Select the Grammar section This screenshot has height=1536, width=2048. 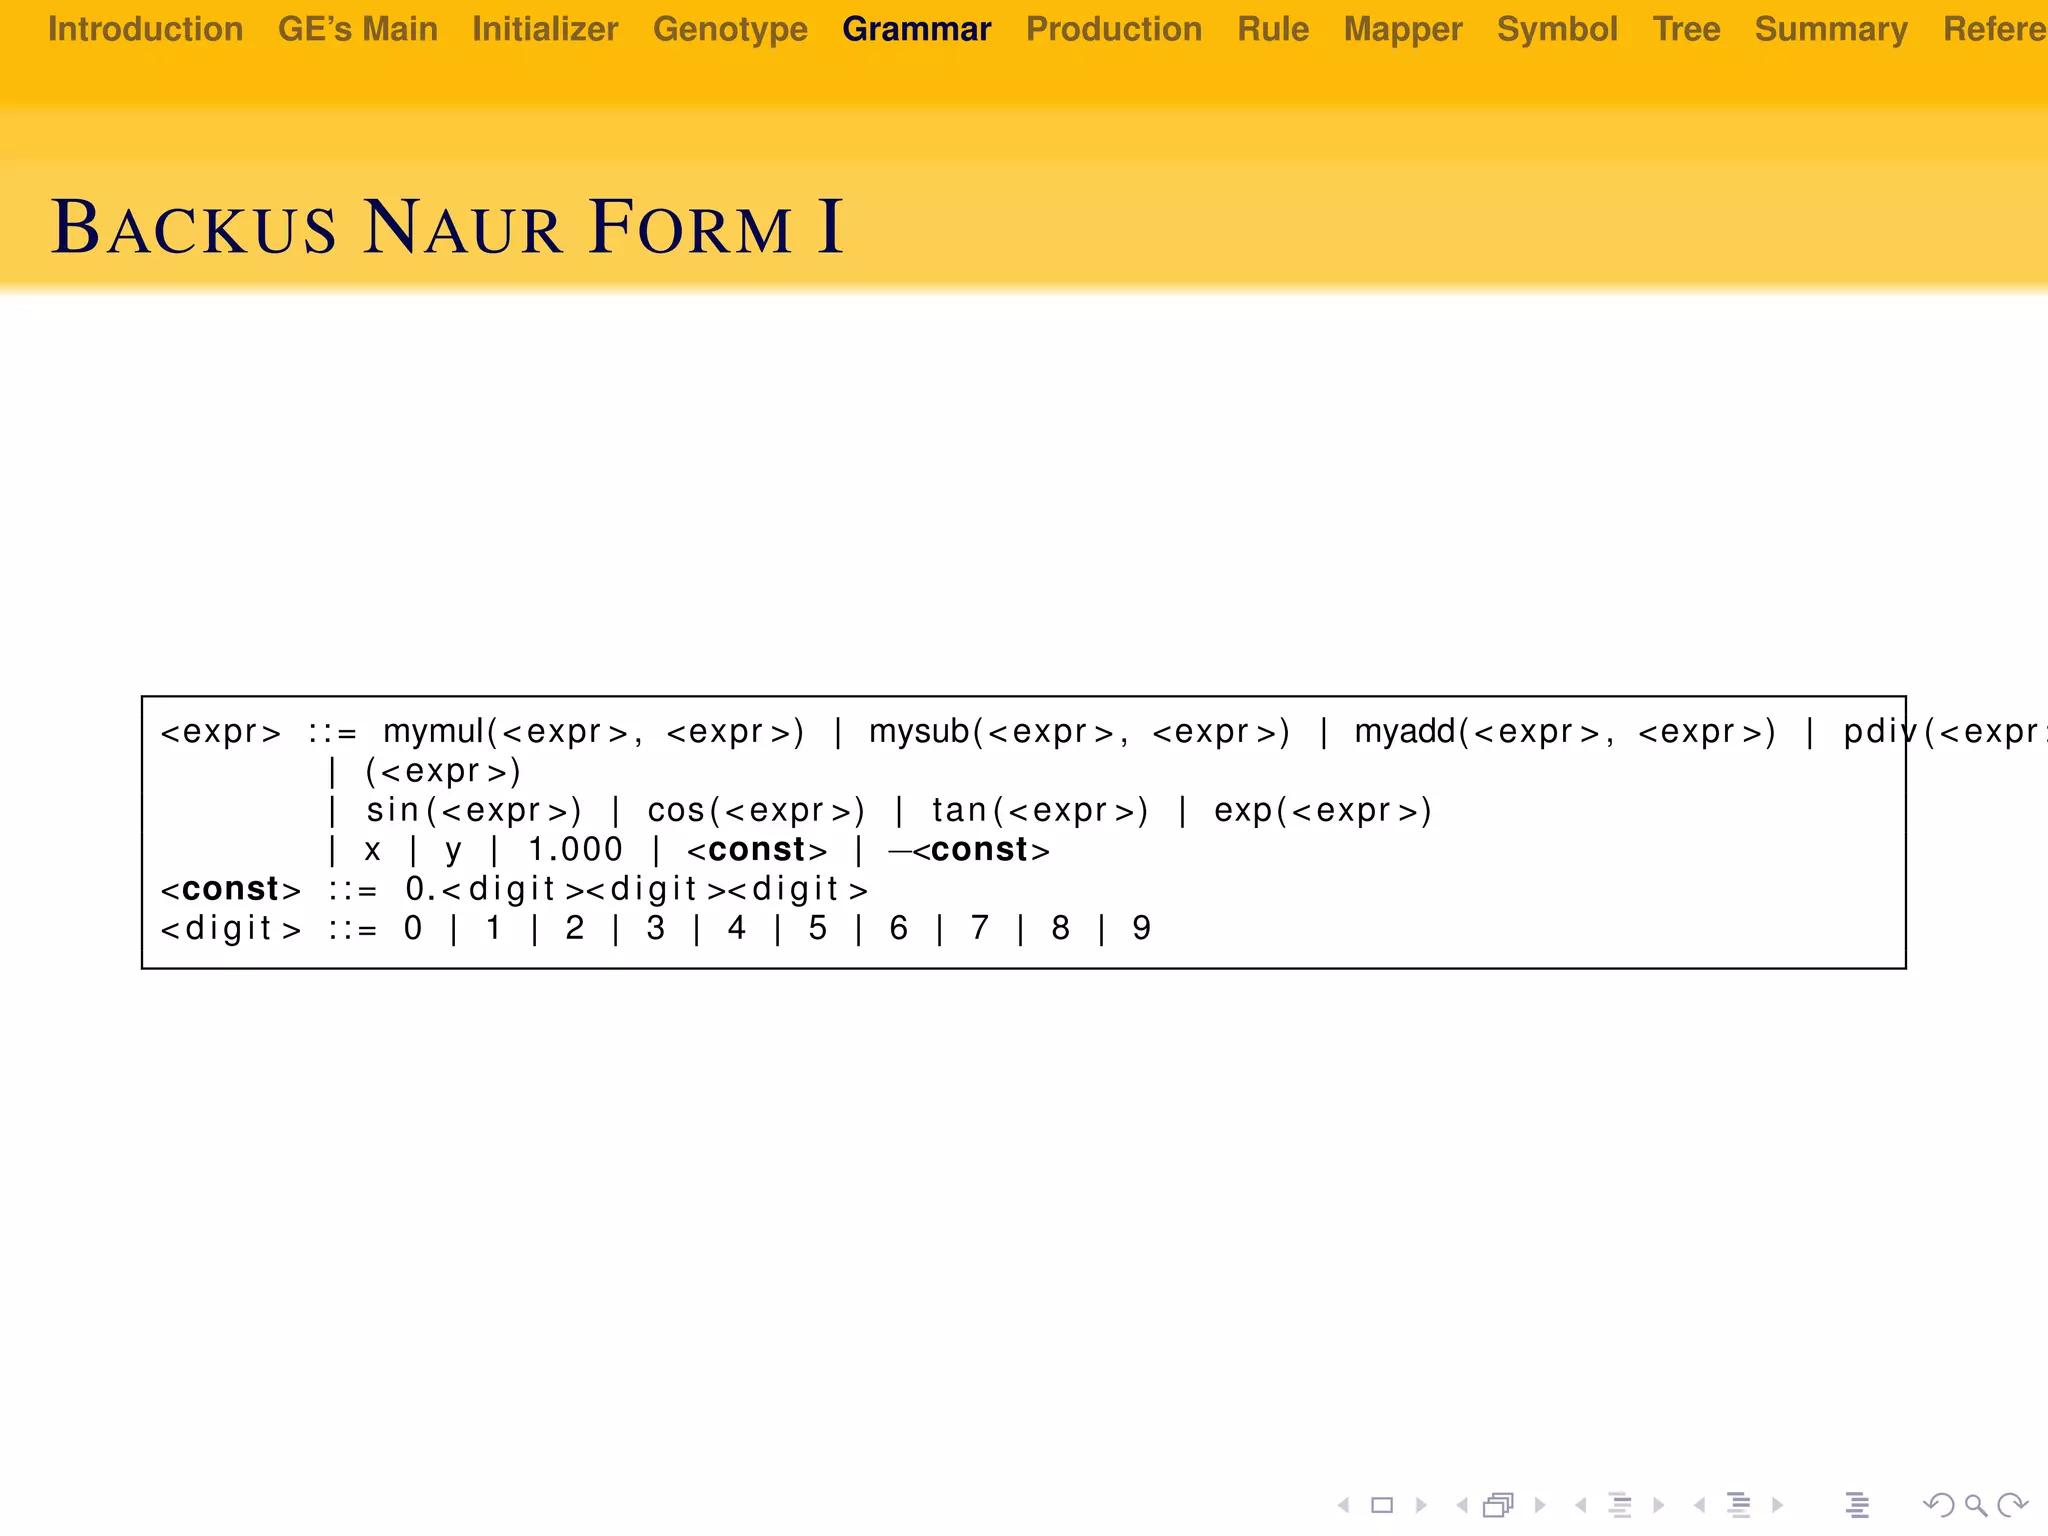point(917,29)
